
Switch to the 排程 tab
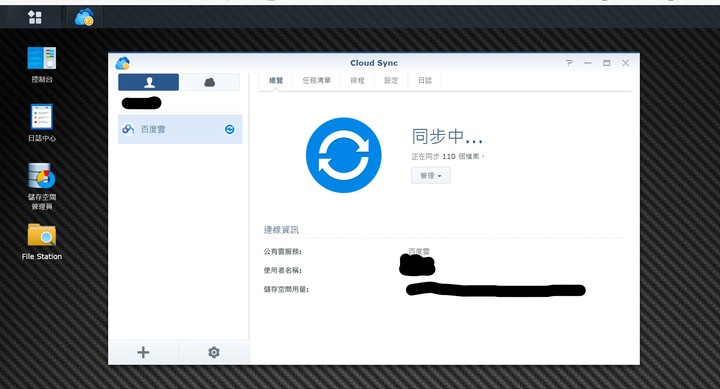357,80
